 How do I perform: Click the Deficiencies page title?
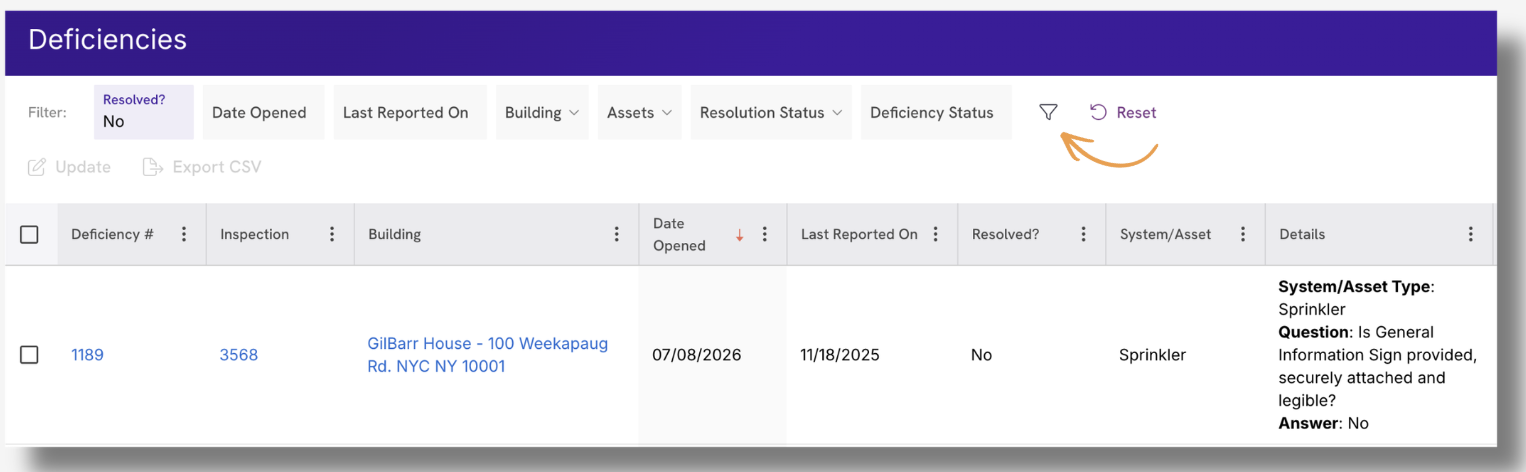(107, 40)
